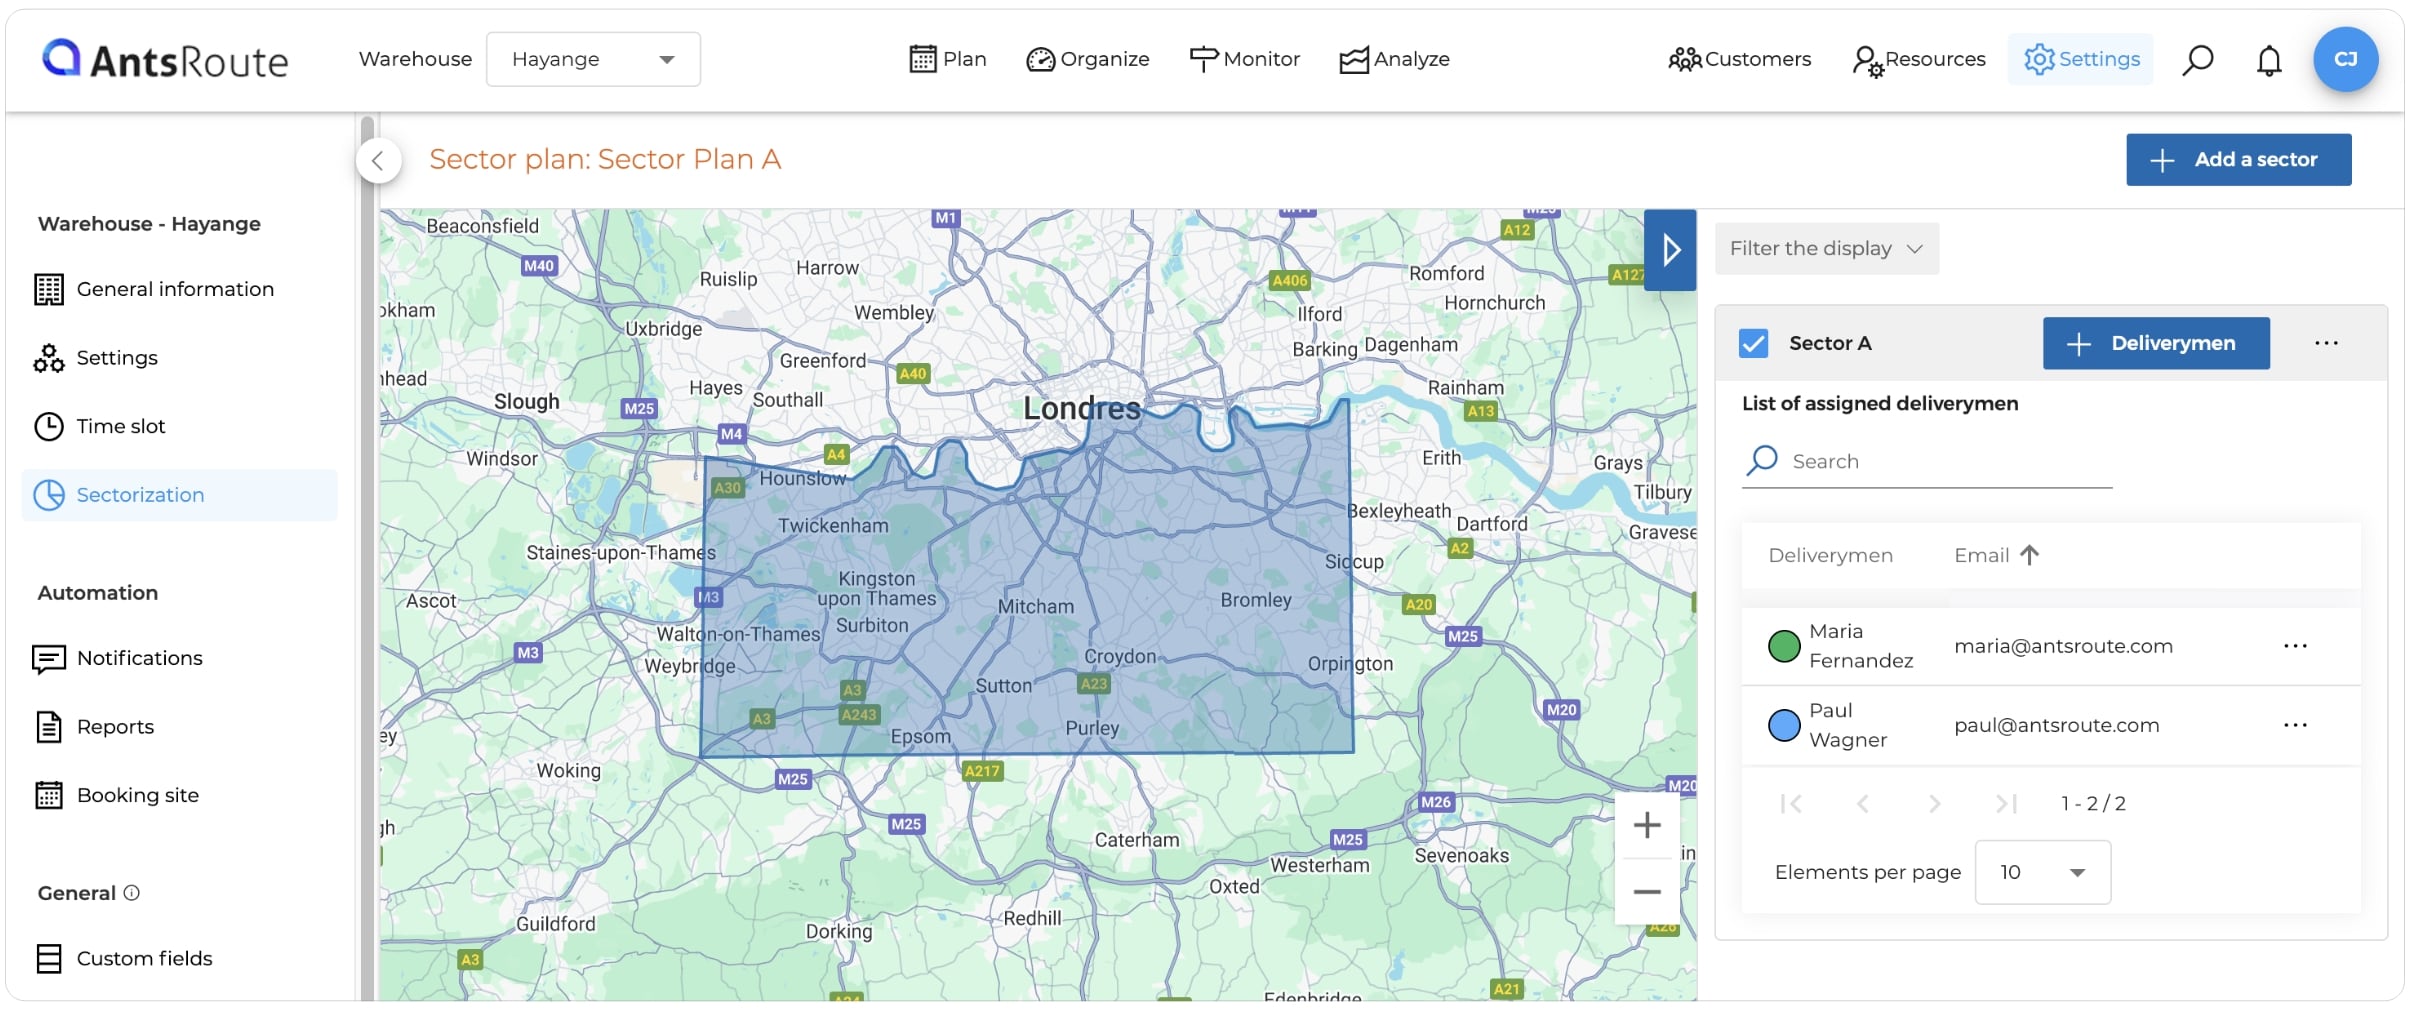
Task: Go to last page of deliverymen
Action: [2006, 803]
